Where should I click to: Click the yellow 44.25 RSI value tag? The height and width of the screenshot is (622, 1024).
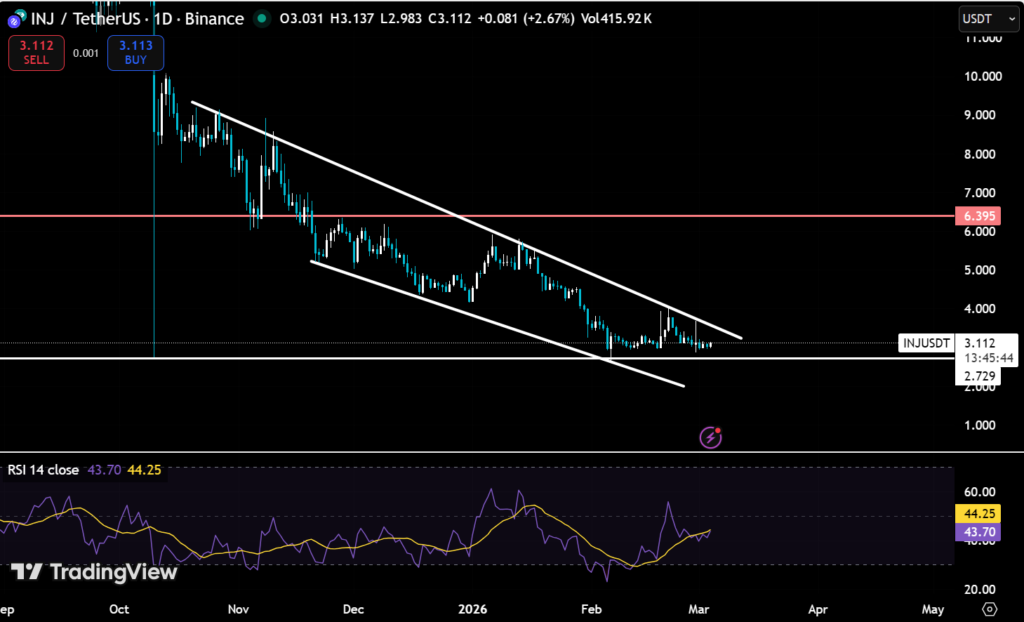(976, 512)
